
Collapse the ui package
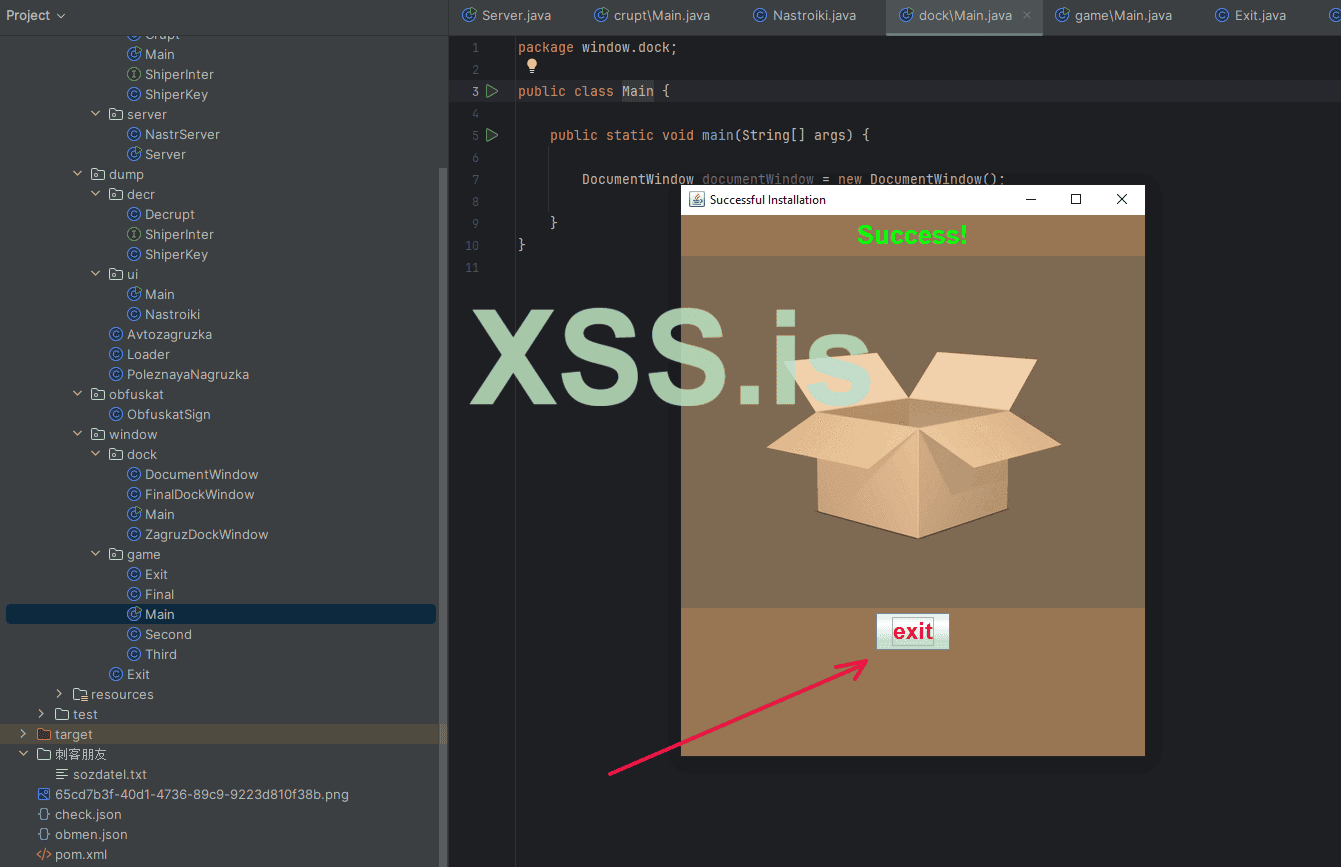click(x=96, y=274)
